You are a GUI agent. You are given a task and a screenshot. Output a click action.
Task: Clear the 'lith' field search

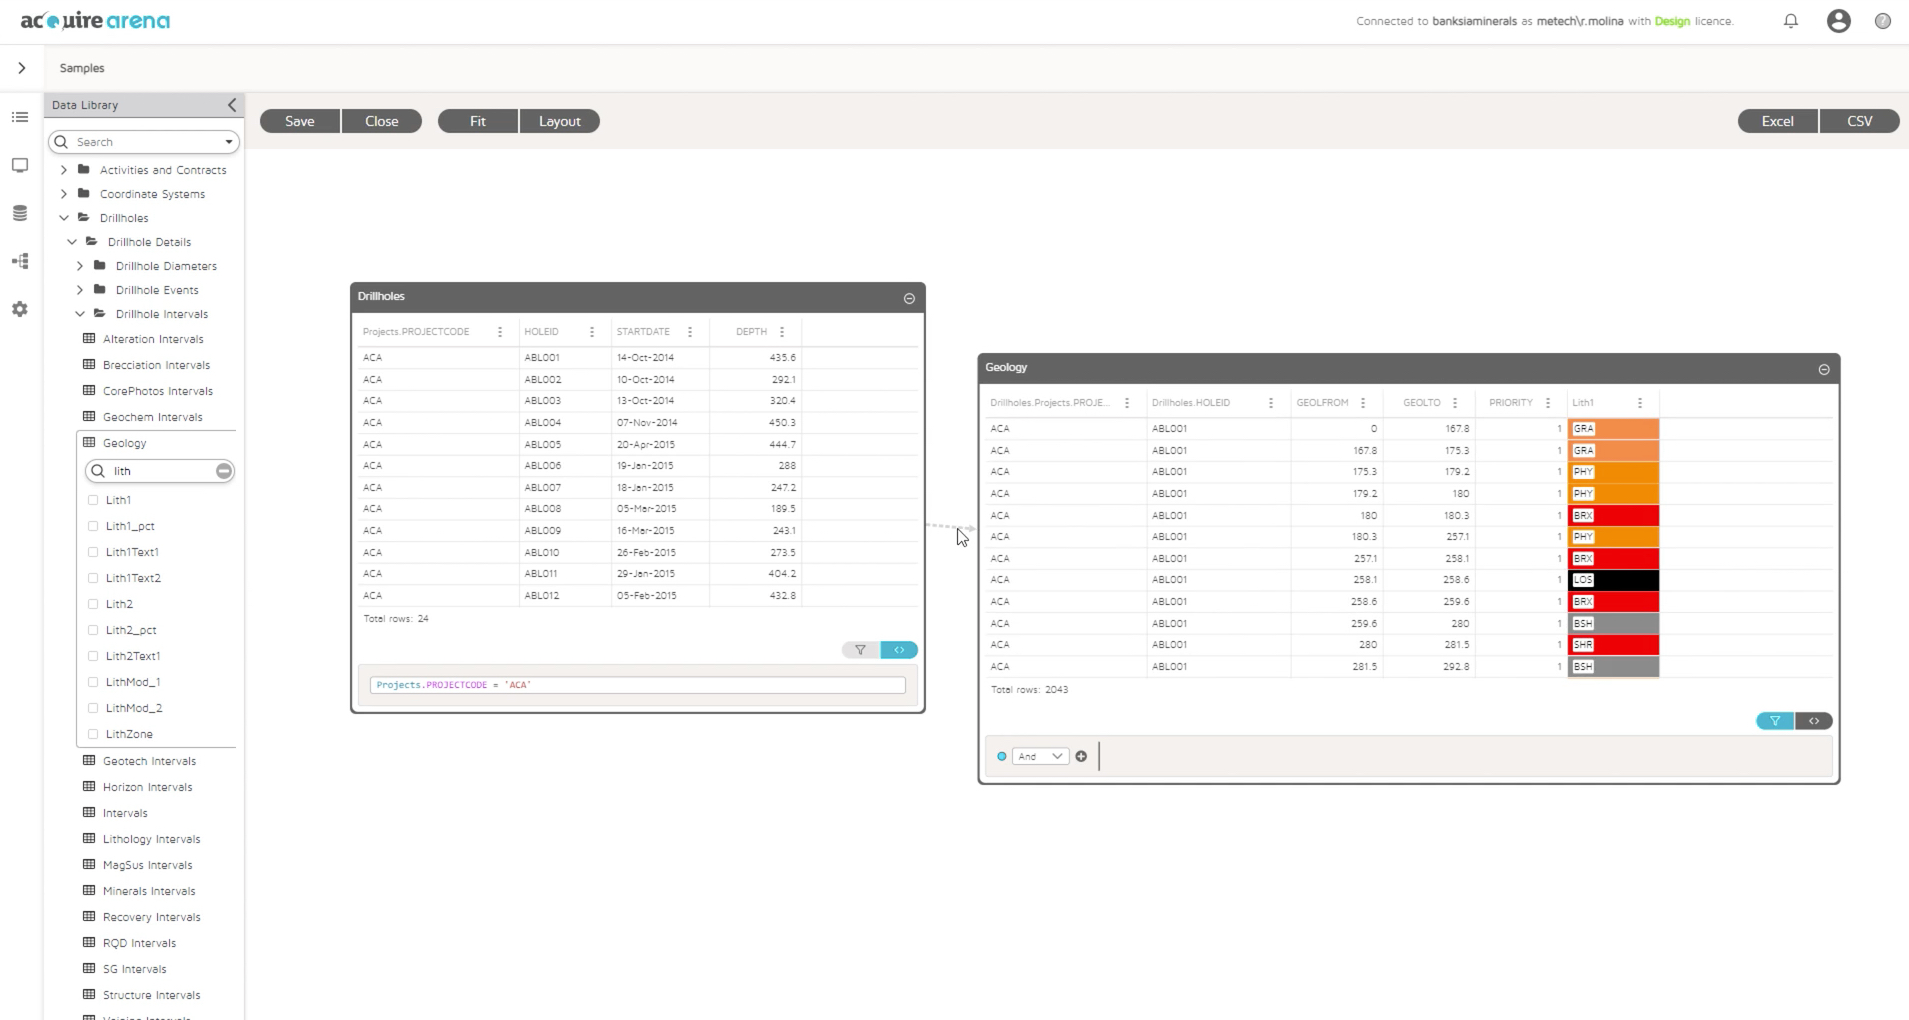tap(224, 471)
